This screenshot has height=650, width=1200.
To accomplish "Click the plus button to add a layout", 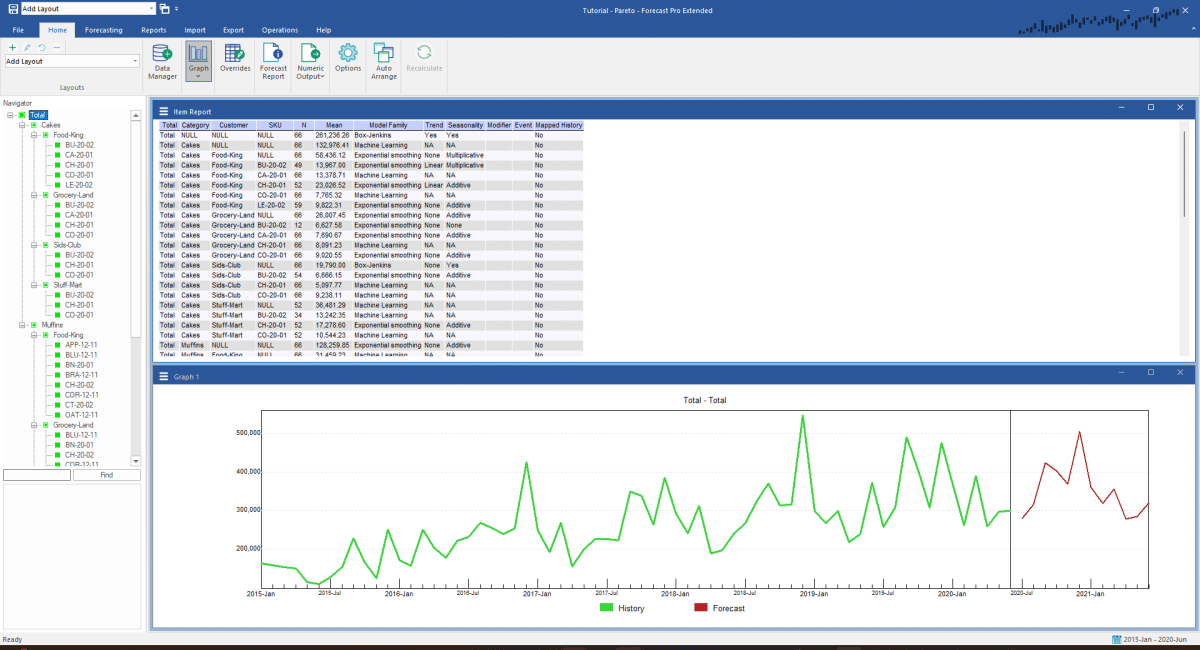I will [12, 47].
